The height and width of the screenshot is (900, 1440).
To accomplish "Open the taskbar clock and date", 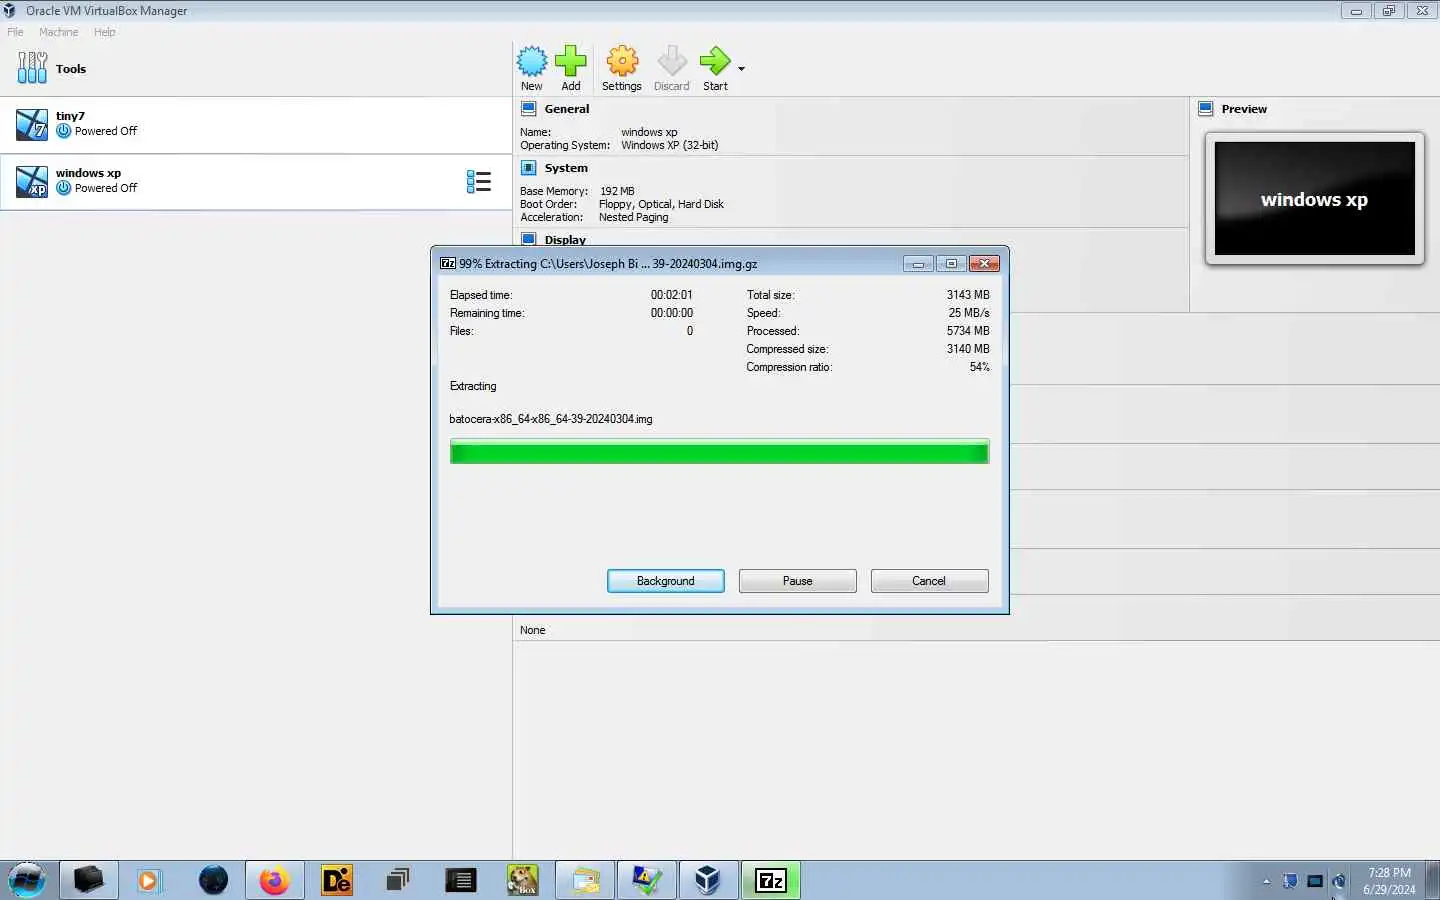I will coord(1389,881).
